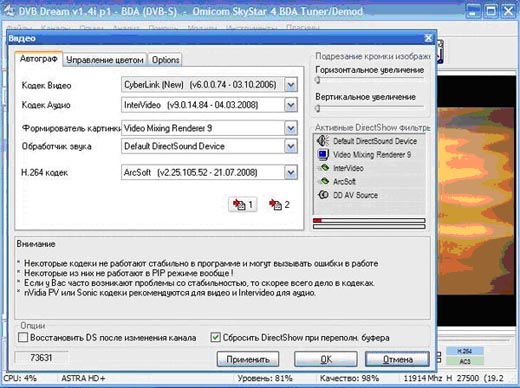Expand the Обработчик звука dropdown

(291, 146)
